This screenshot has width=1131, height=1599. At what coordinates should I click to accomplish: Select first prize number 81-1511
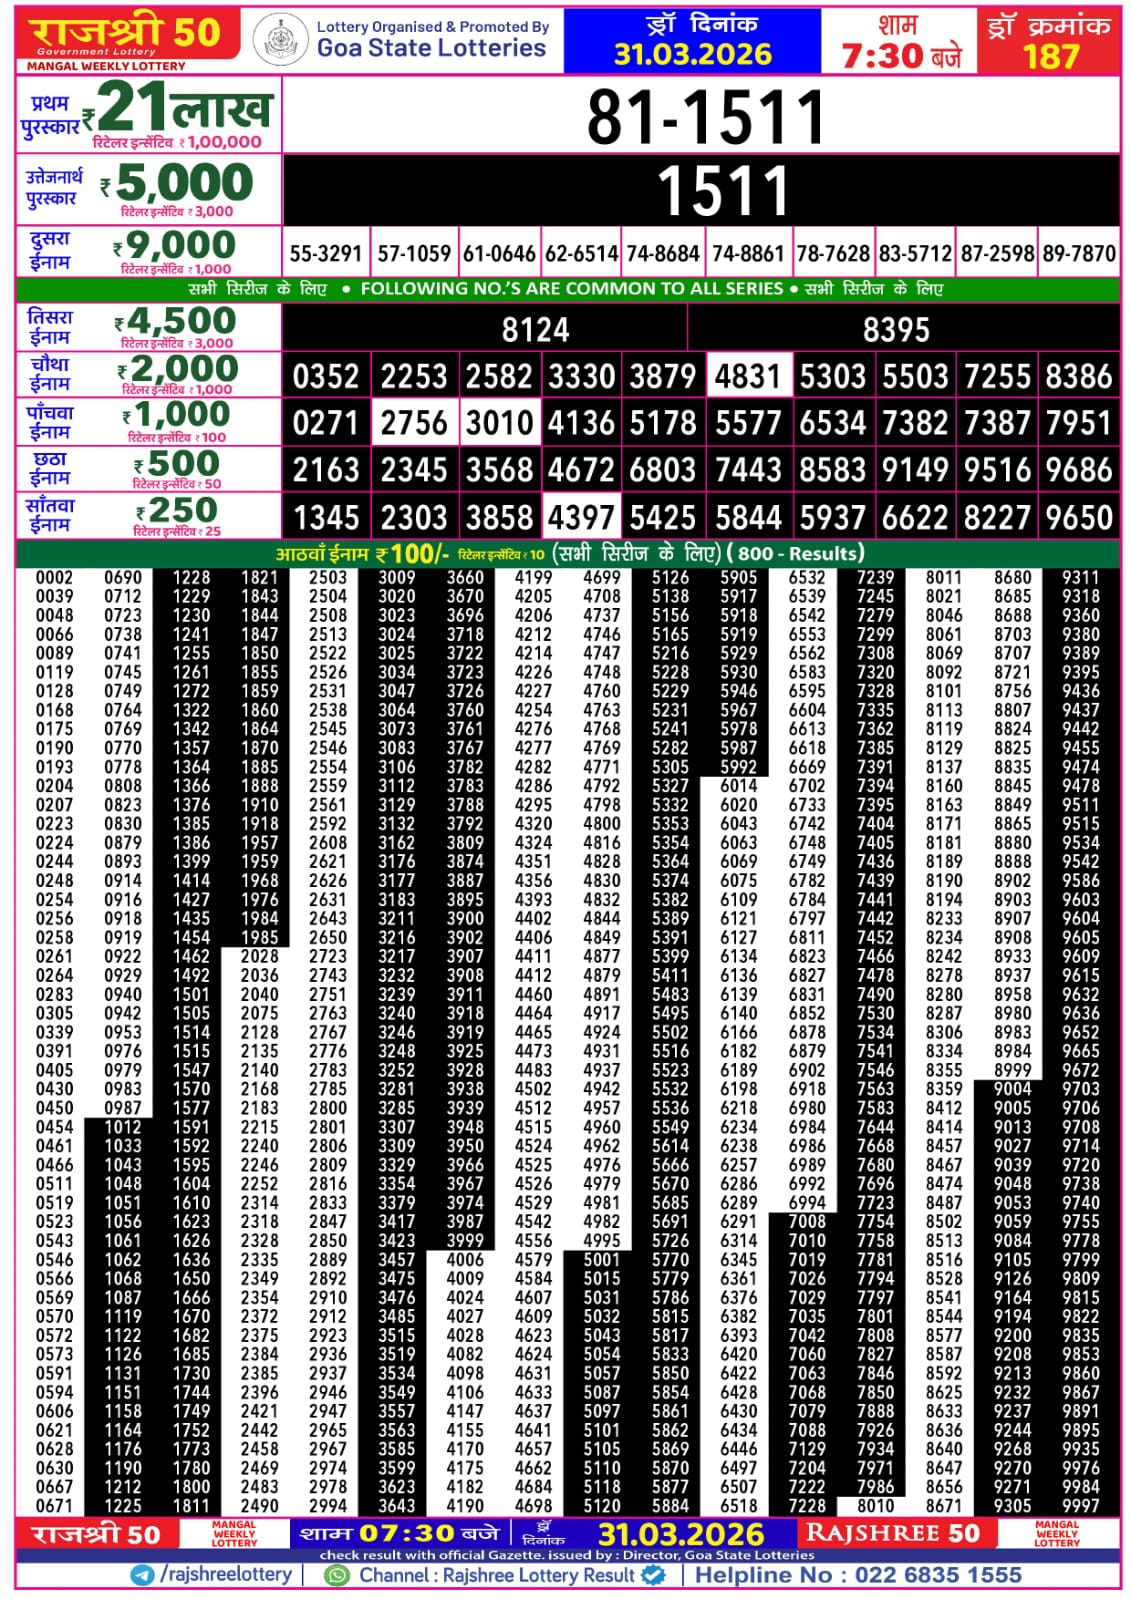point(705,116)
